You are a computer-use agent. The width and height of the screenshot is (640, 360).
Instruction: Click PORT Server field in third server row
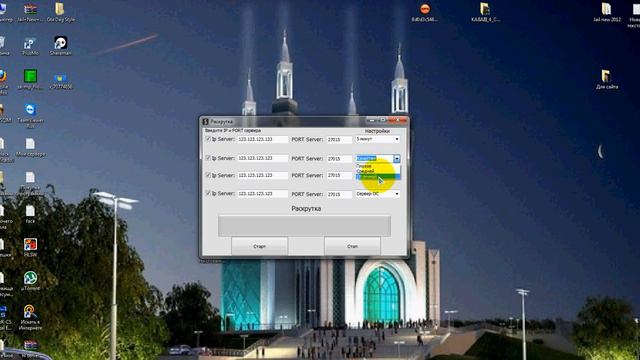pos(339,175)
